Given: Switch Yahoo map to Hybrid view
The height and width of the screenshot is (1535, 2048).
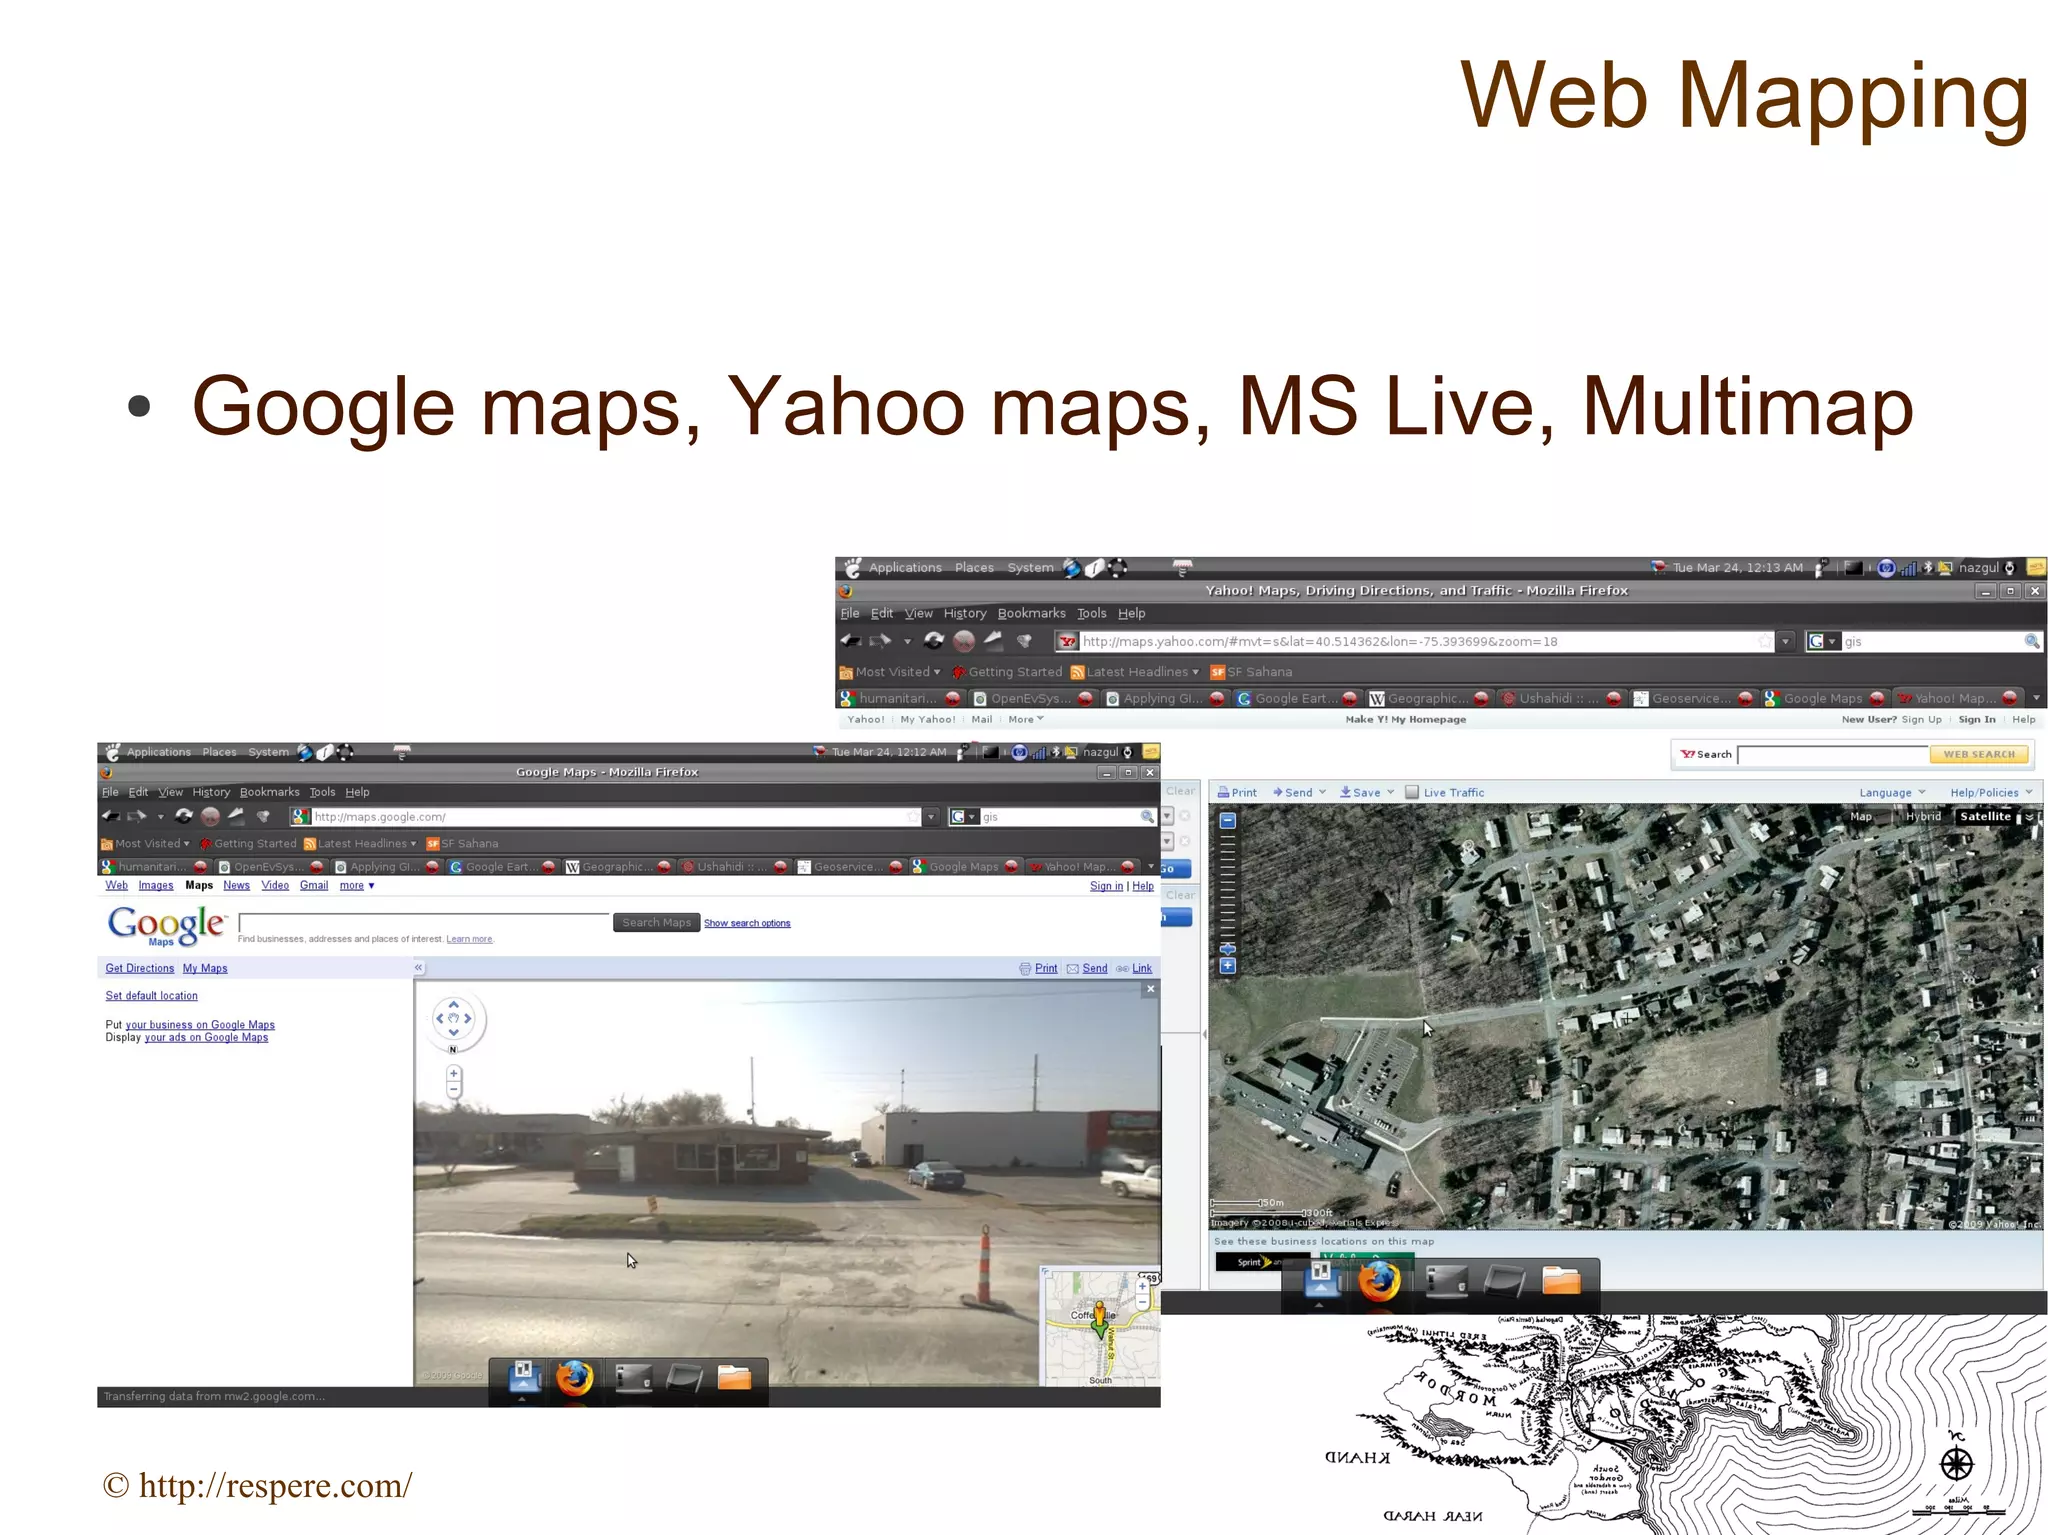Looking at the screenshot, I should point(1923,816).
